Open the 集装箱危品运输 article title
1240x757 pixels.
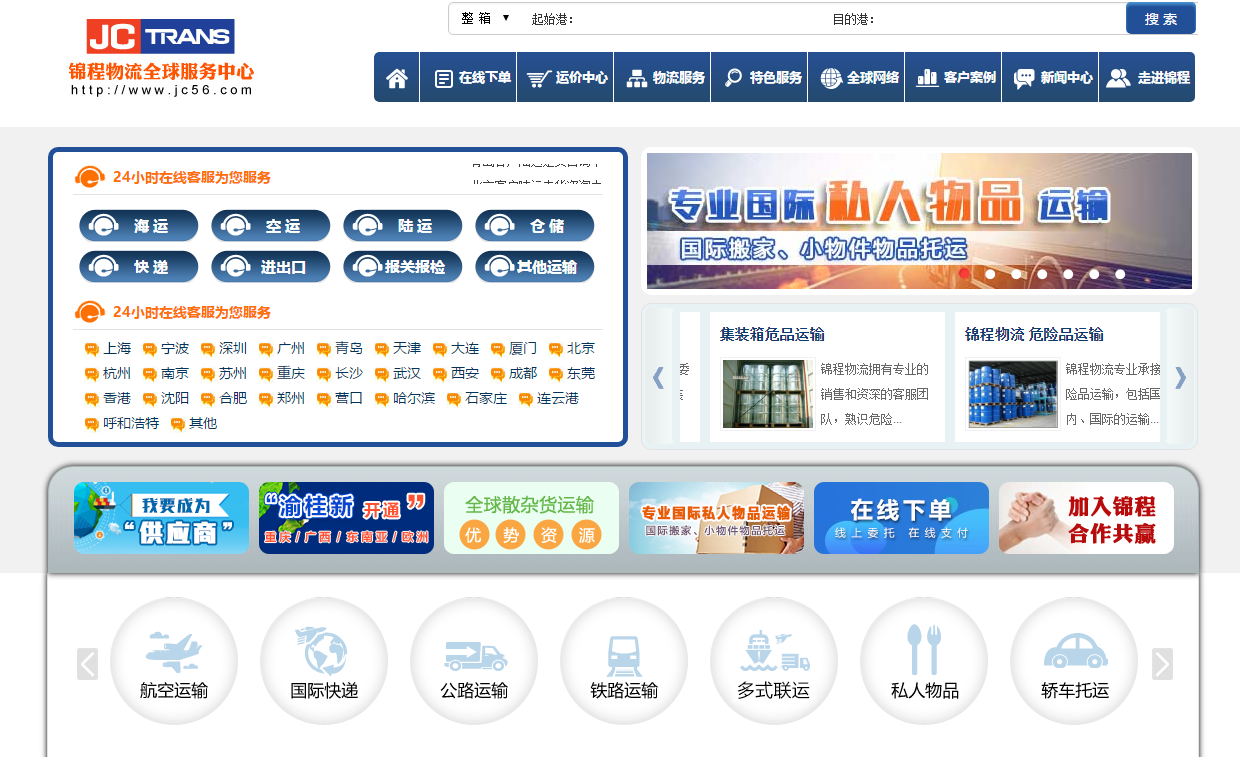(772, 334)
